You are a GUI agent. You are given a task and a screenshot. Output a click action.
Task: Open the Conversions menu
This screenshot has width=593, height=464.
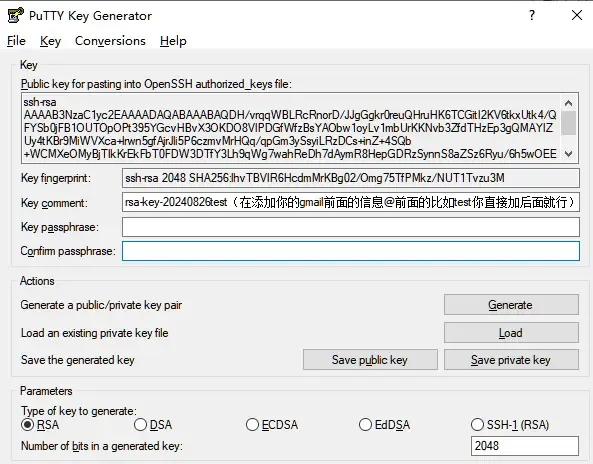click(110, 41)
